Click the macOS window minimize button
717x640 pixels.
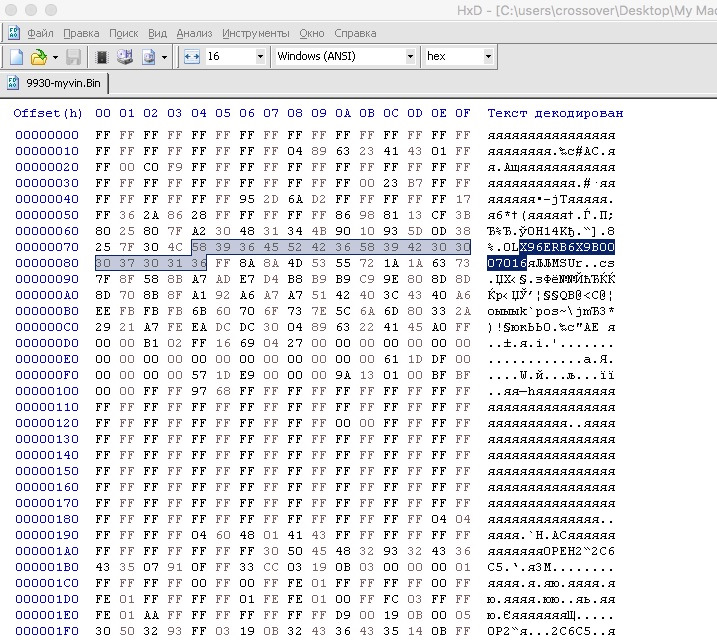(31, 10)
